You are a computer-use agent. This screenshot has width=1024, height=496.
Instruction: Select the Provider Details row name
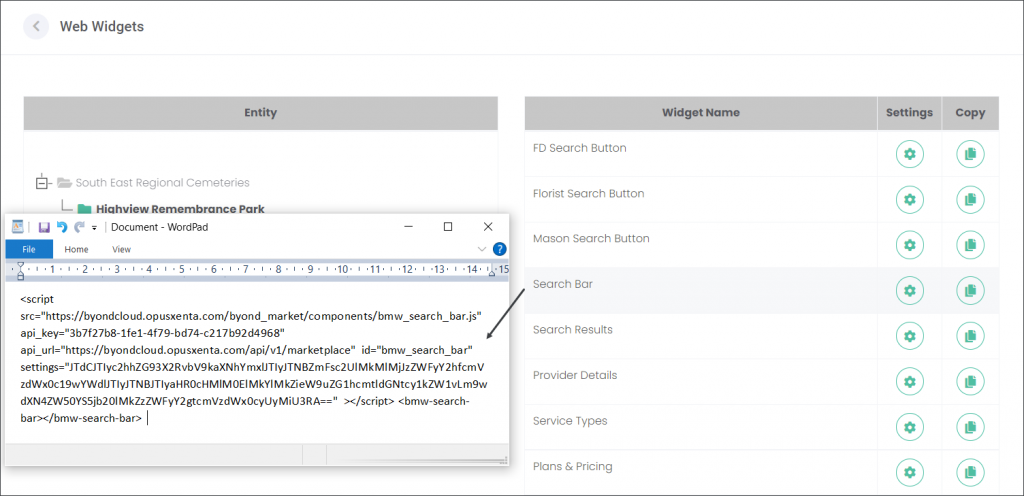click(575, 375)
